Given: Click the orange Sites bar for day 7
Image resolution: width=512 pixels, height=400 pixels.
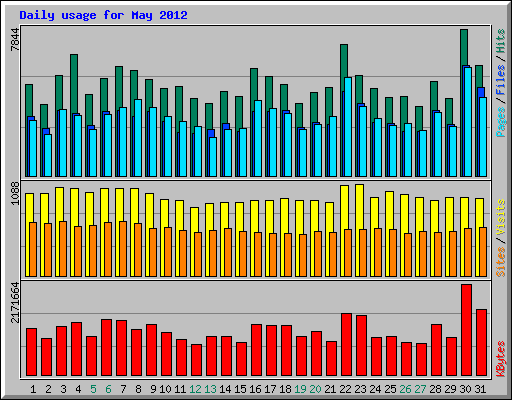Looking at the screenshot, I should click(x=123, y=249).
